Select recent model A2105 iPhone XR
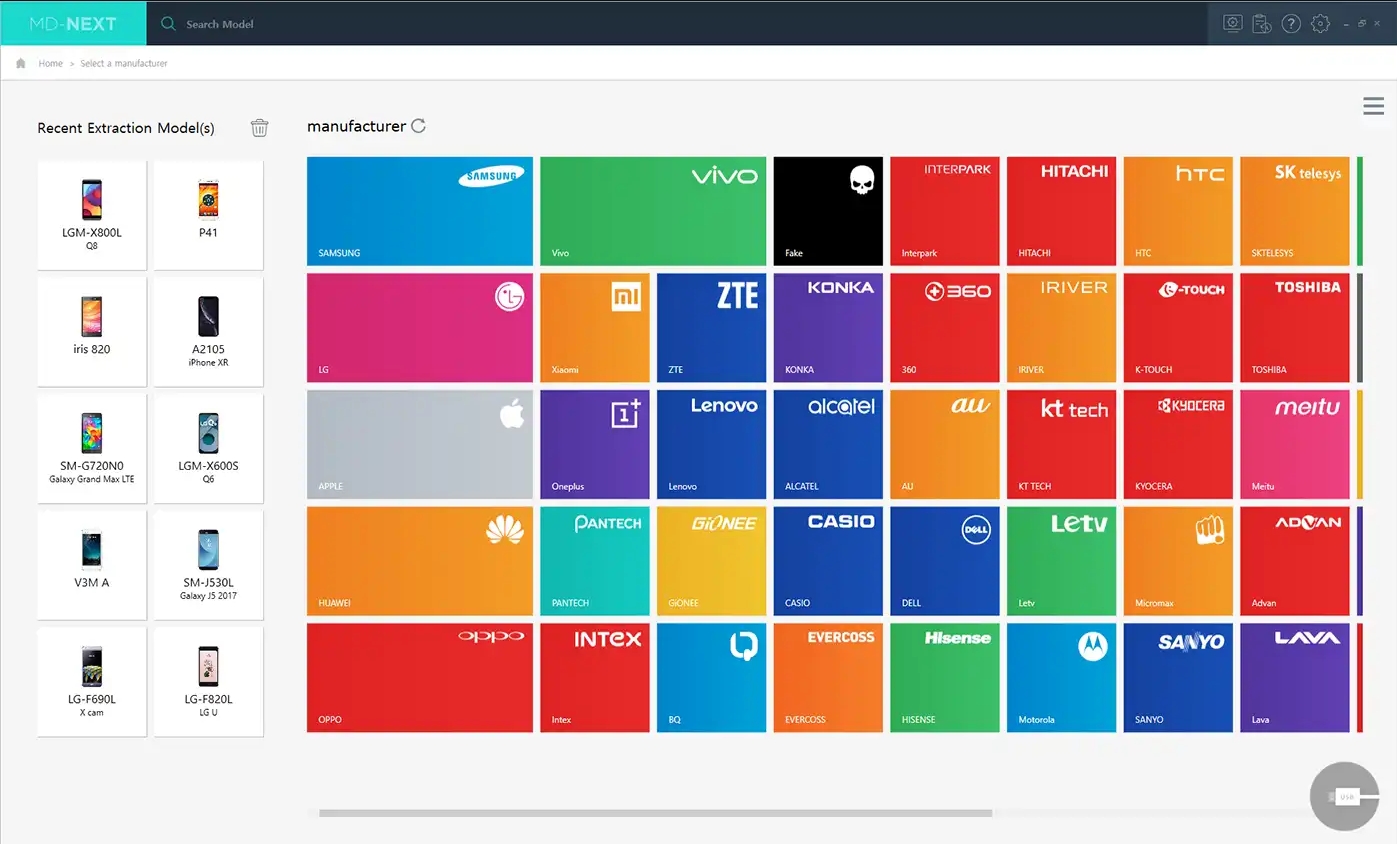 point(208,332)
